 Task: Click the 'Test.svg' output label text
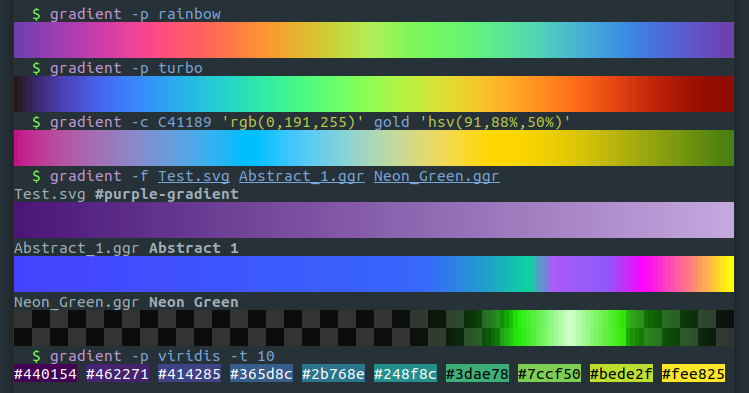click(50, 194)
